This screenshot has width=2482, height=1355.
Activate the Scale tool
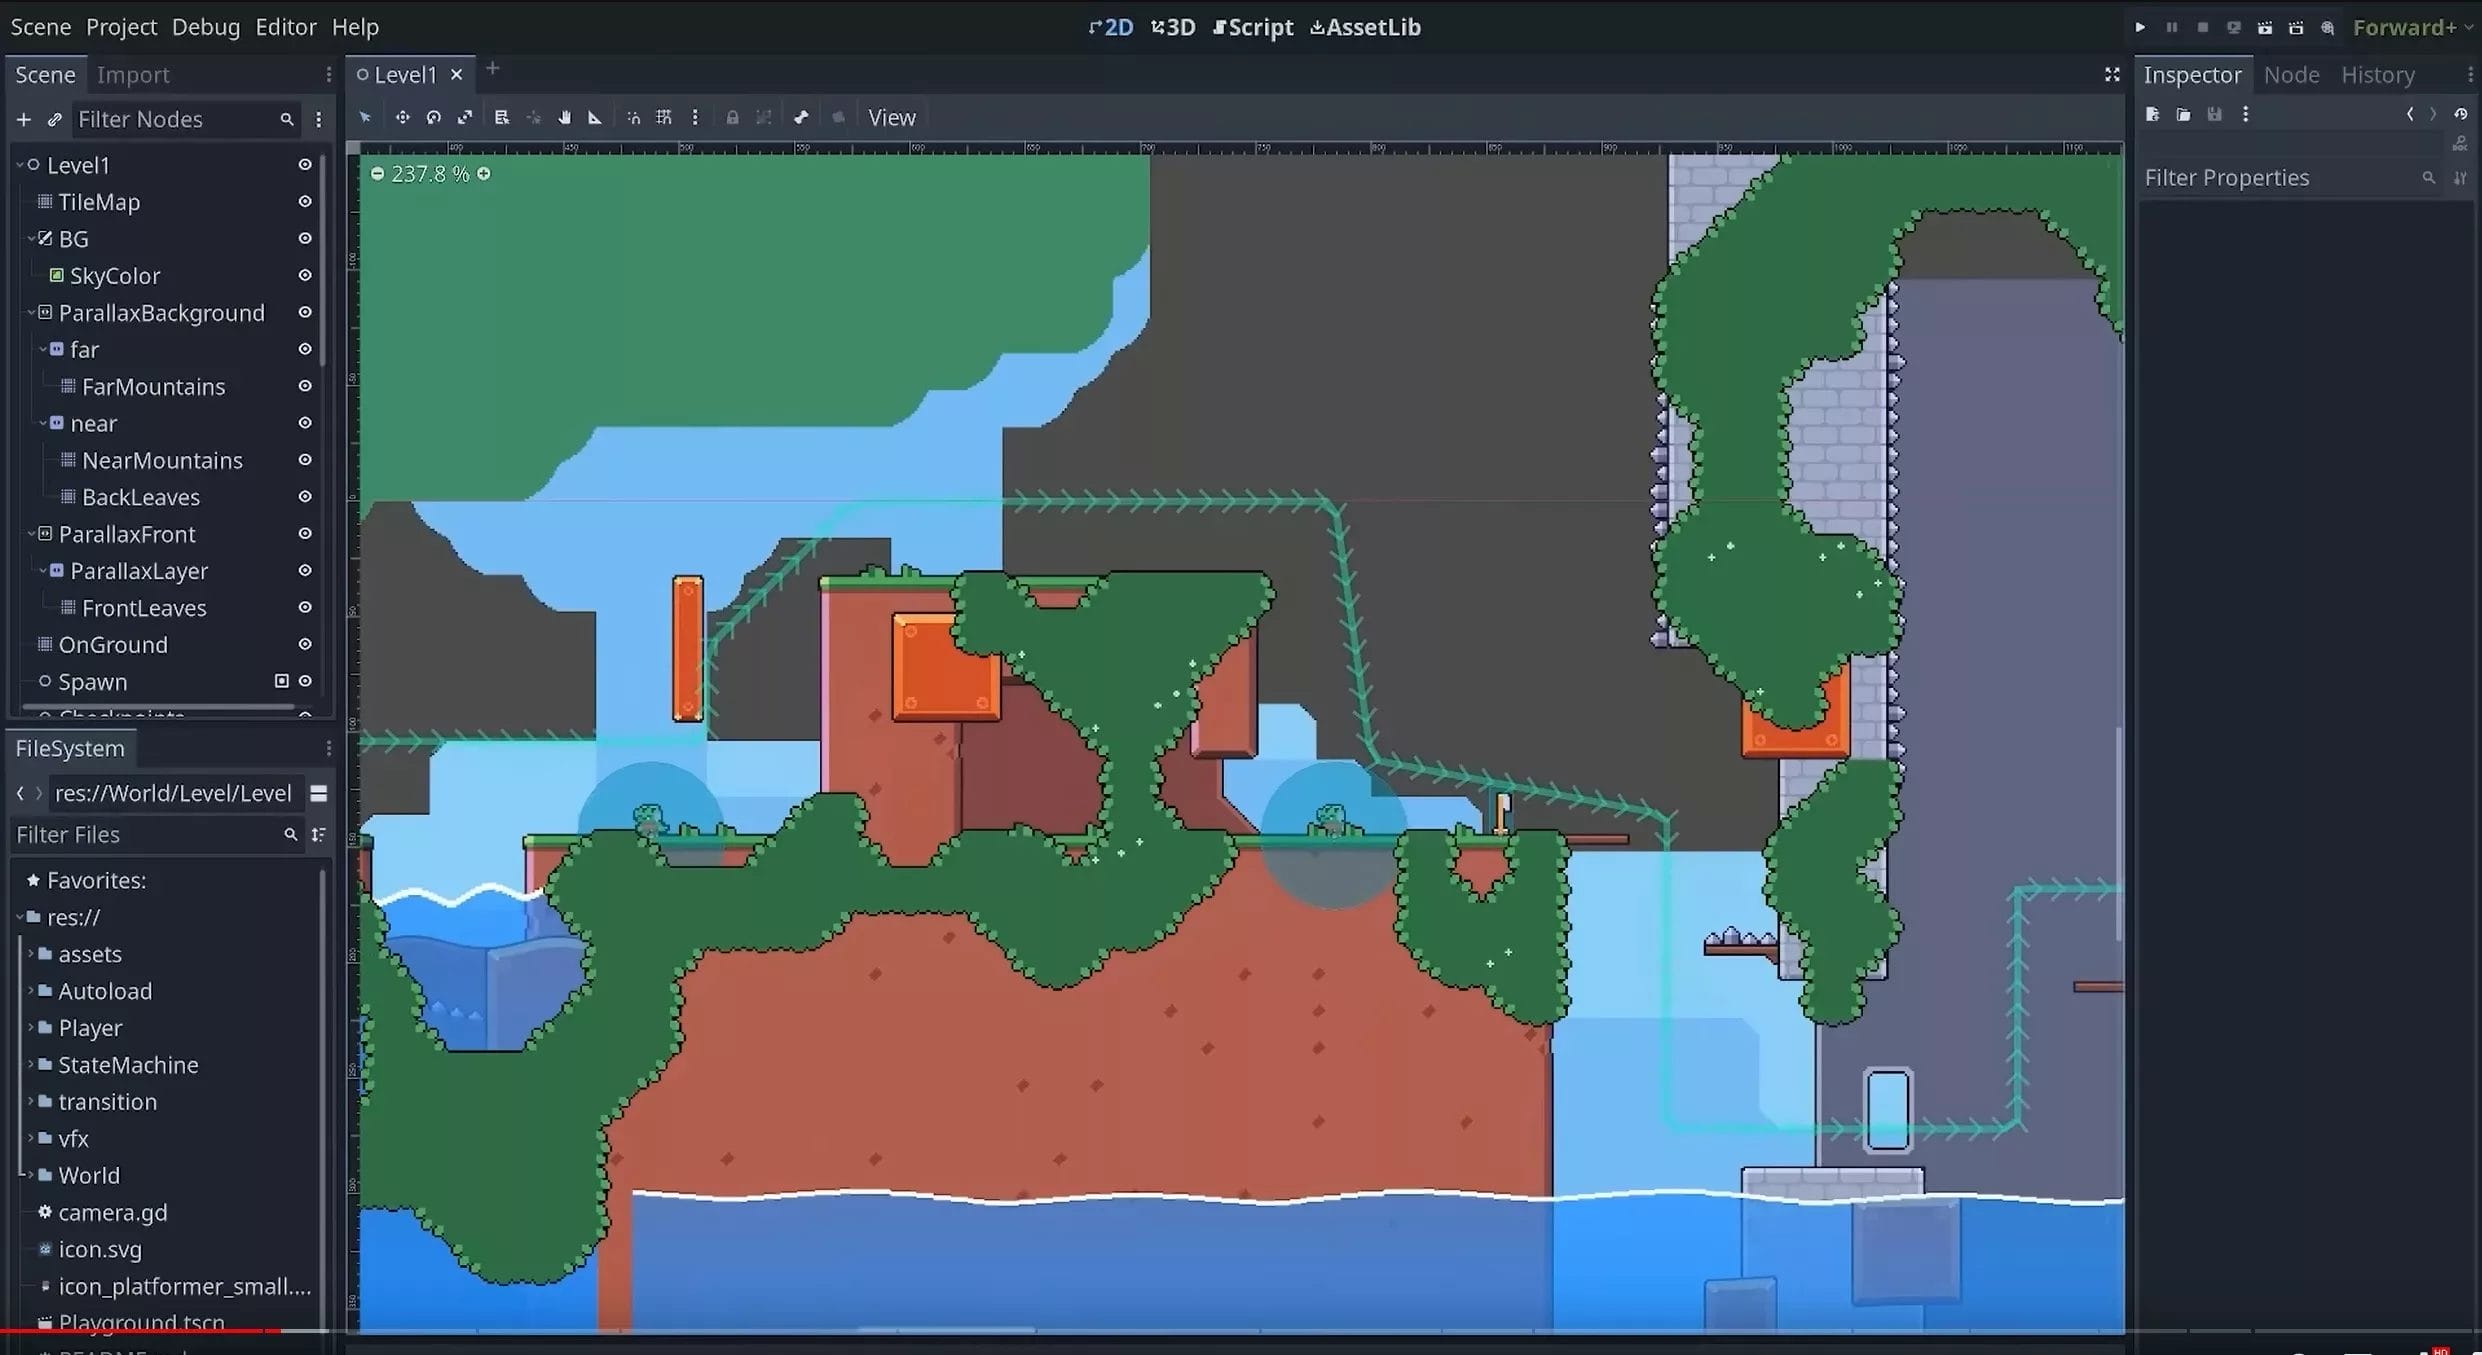465,117
